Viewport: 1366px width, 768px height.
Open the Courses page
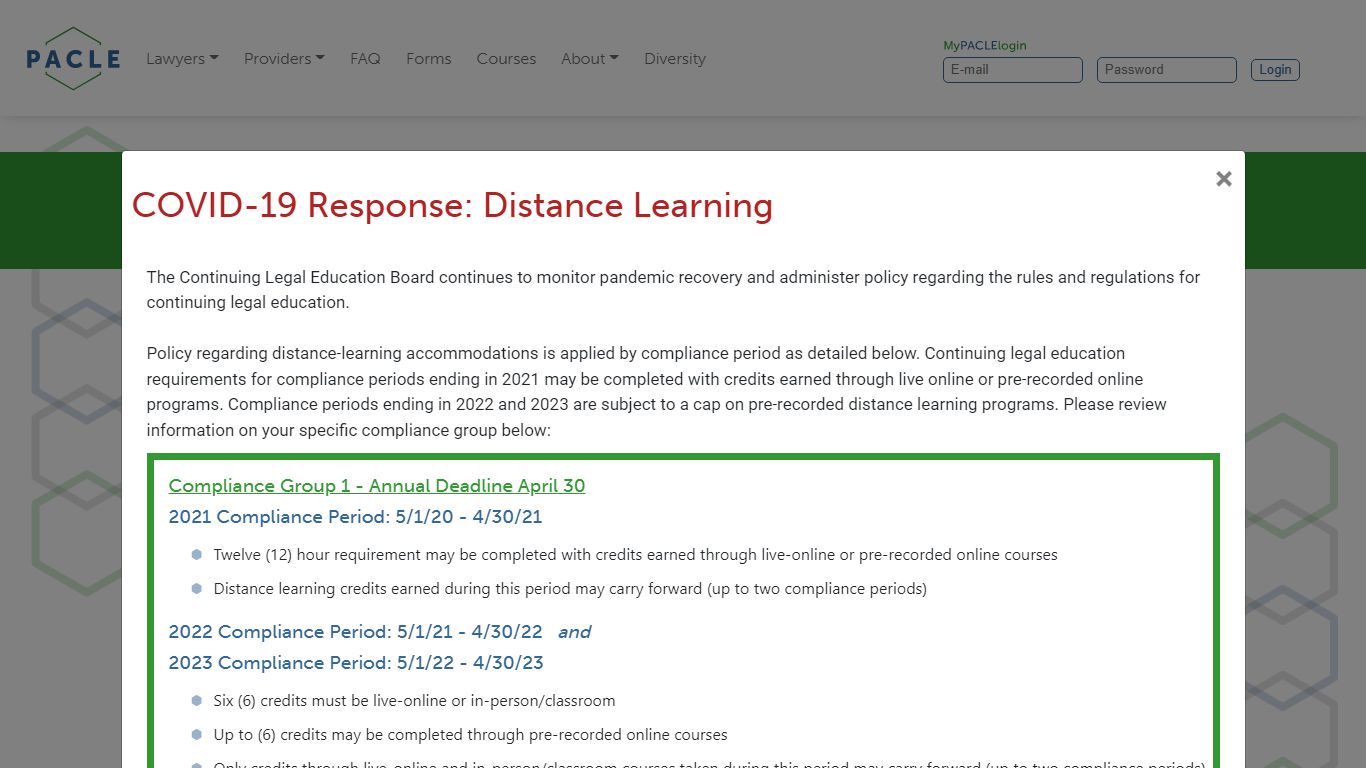506,59
